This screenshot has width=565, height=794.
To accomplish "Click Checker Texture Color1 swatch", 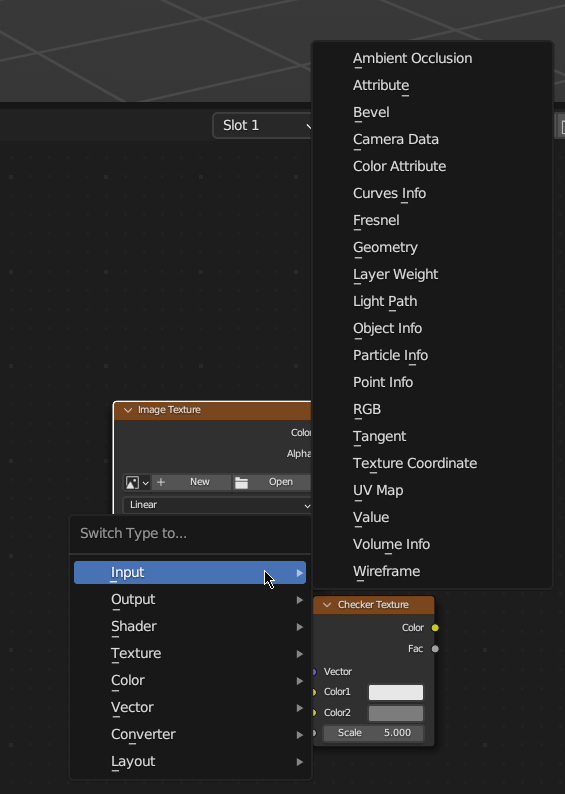I will 396,692.
